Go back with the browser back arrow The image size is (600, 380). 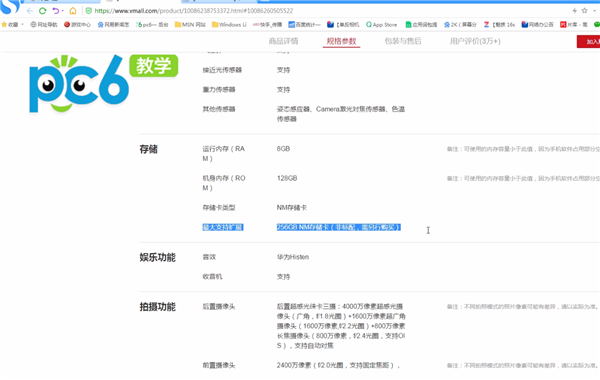click(30, 11)
